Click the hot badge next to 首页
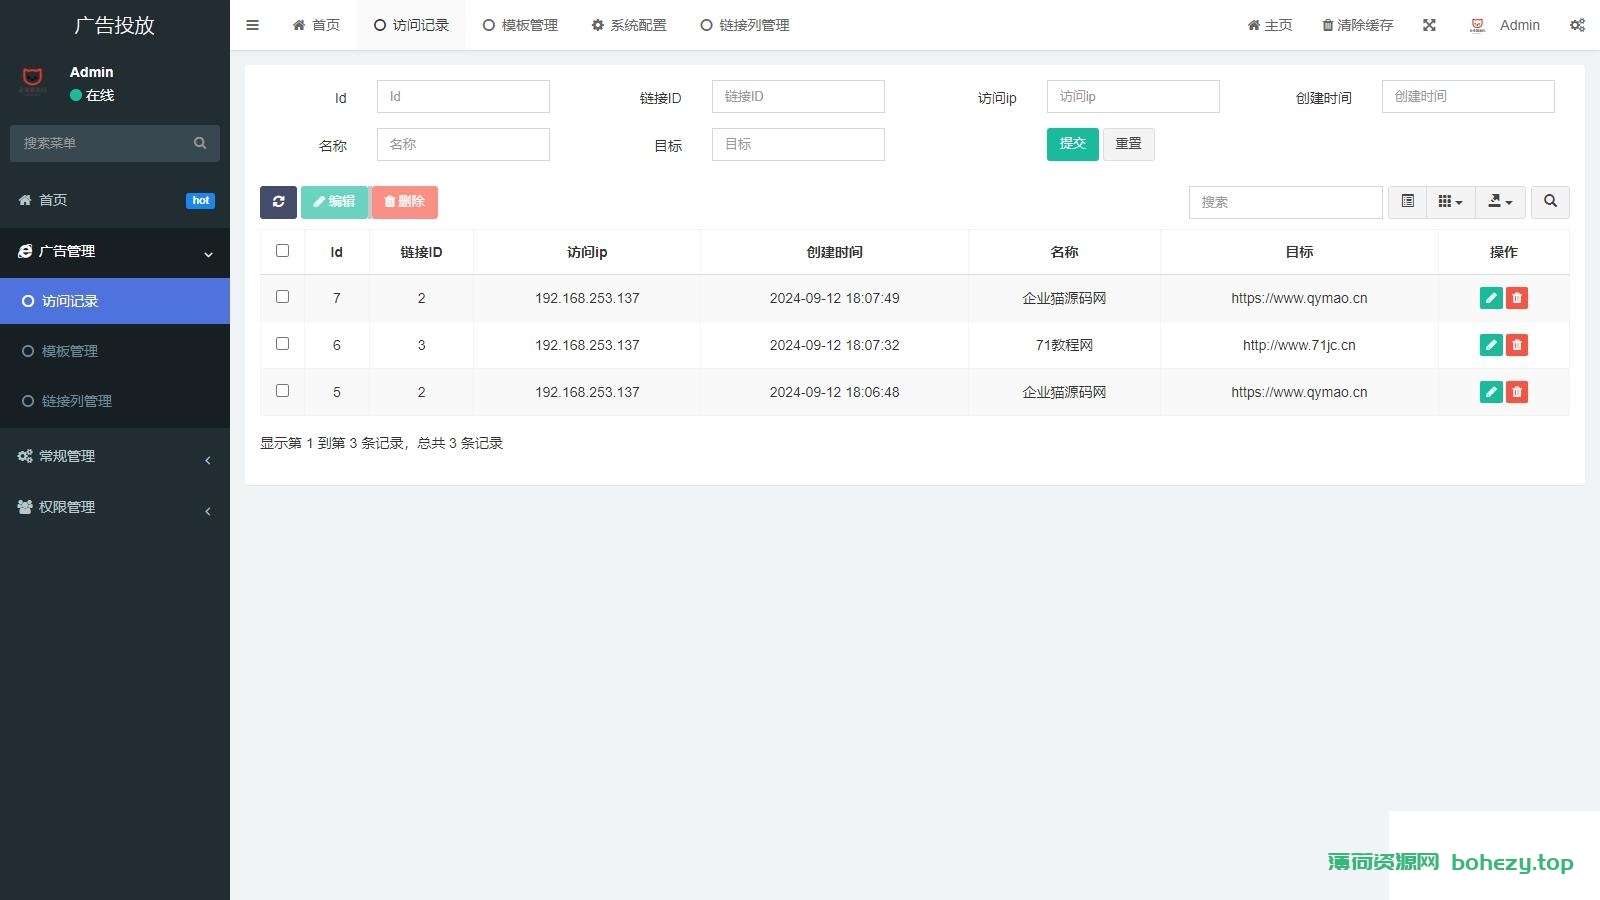The height and width of the screenshot is (900, 1600). (x=200, y=200)
